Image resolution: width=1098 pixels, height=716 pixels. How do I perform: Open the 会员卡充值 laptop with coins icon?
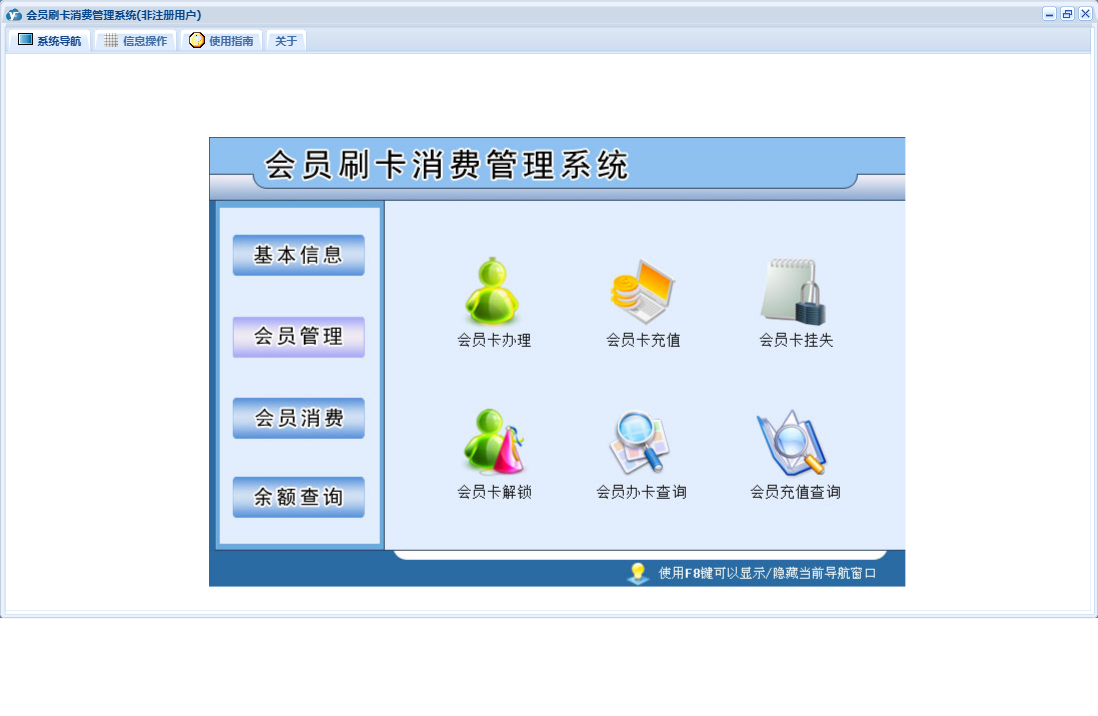pos(642,291)
